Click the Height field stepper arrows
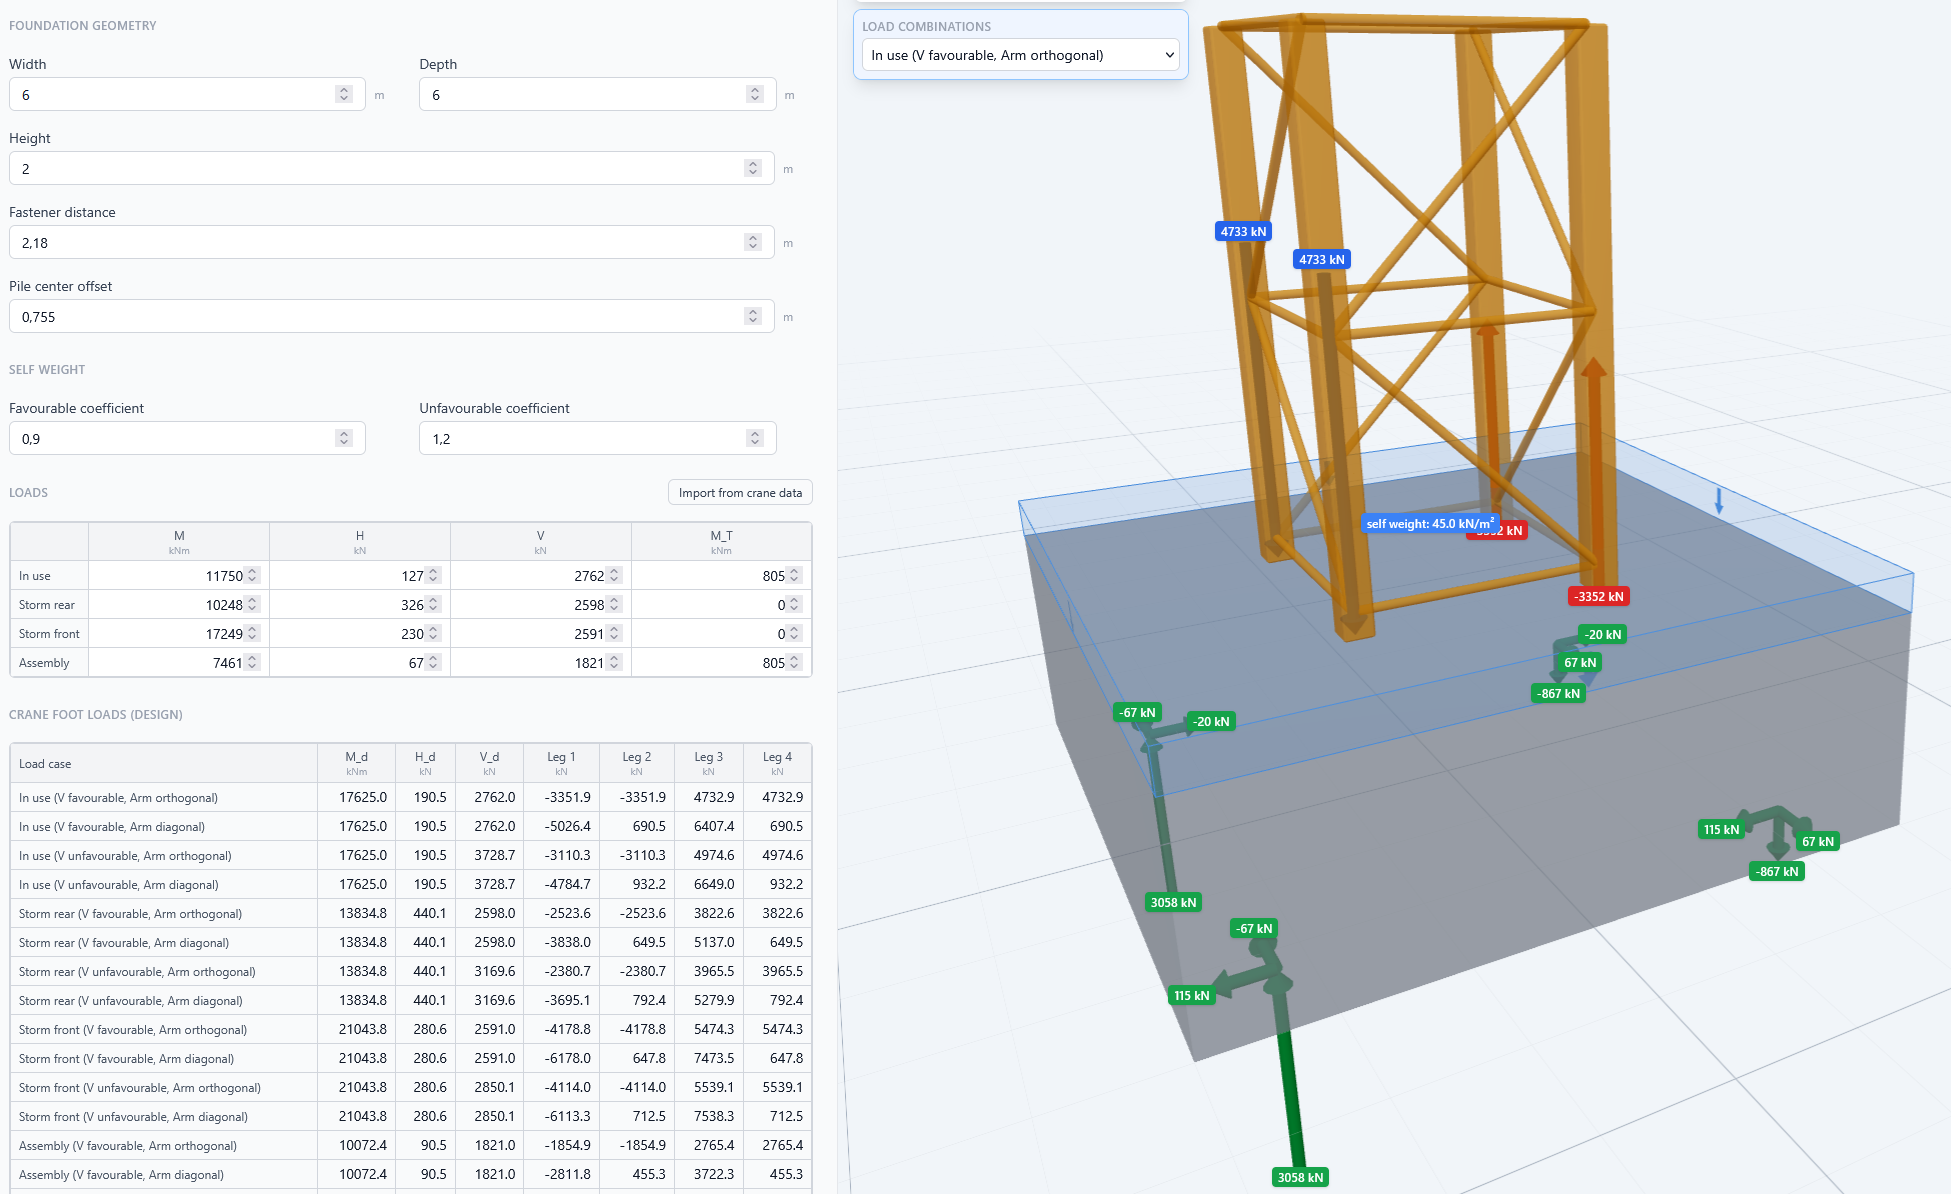 (753, 168)
